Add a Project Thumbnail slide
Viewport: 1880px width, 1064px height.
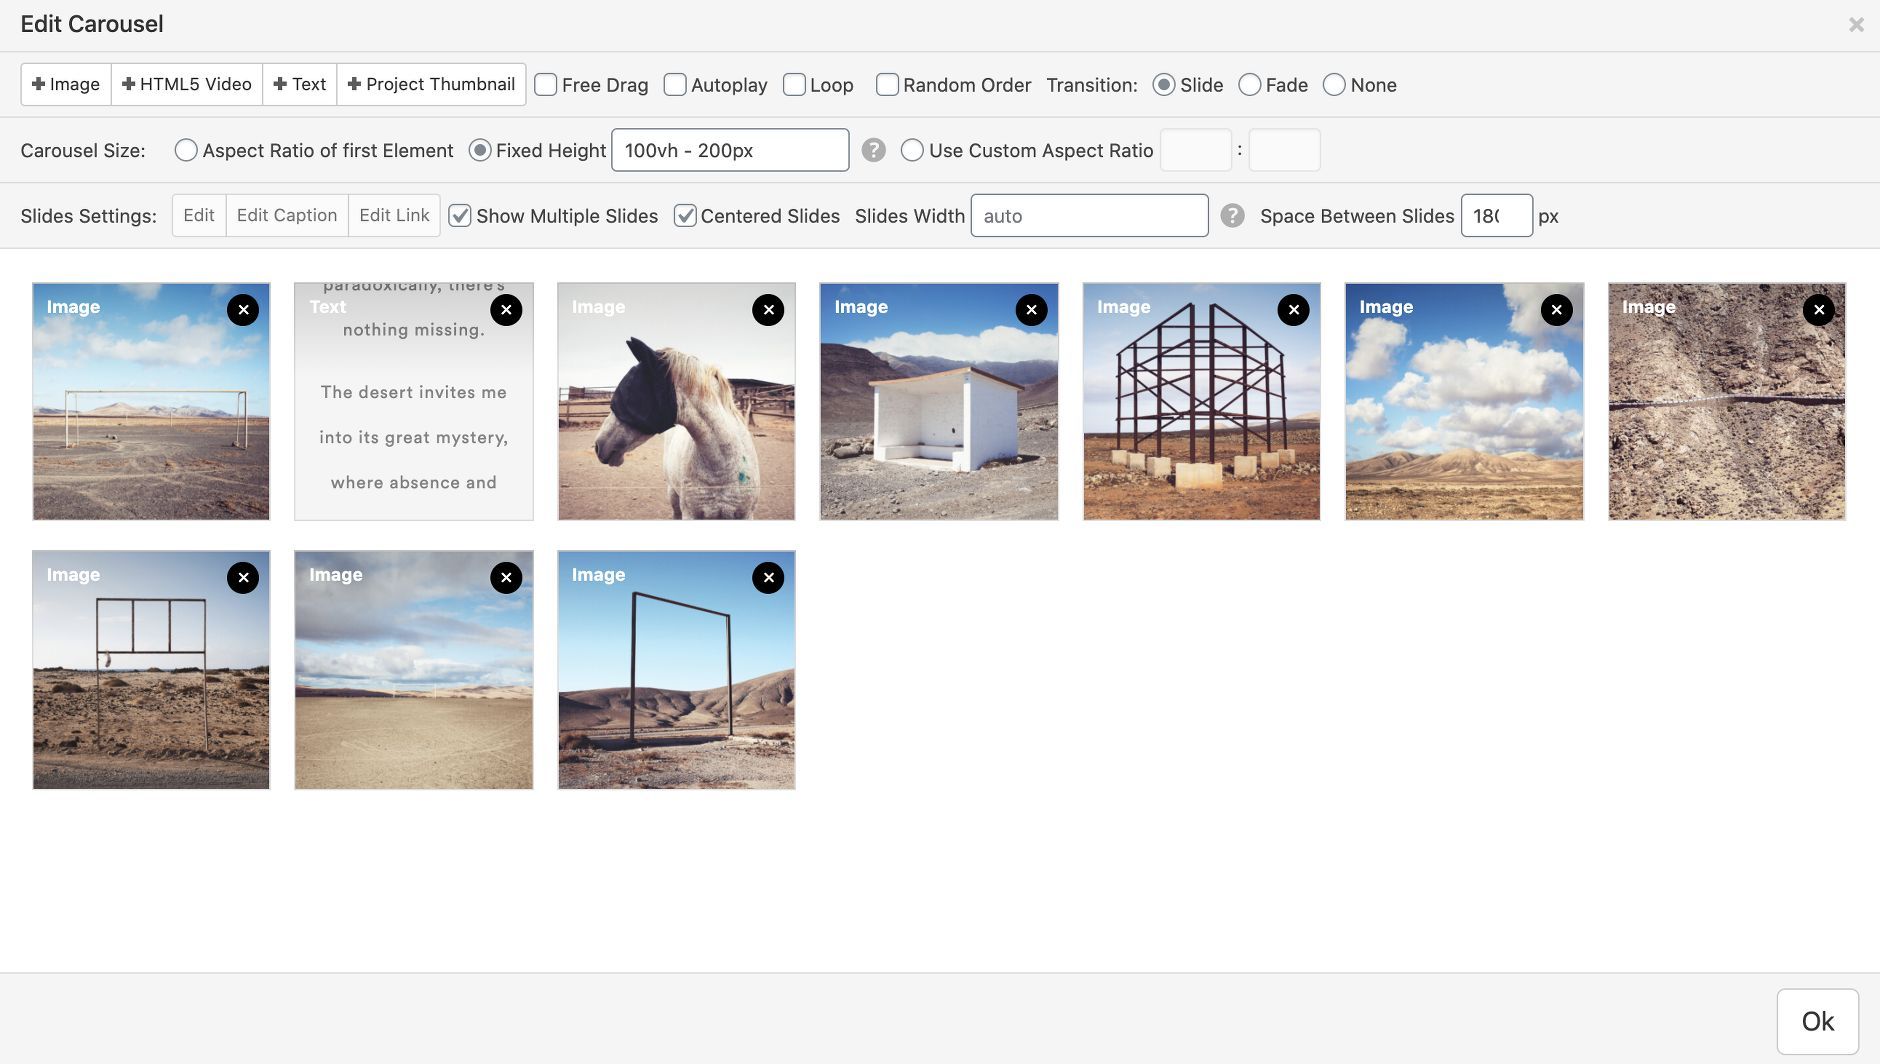point(431,84)
